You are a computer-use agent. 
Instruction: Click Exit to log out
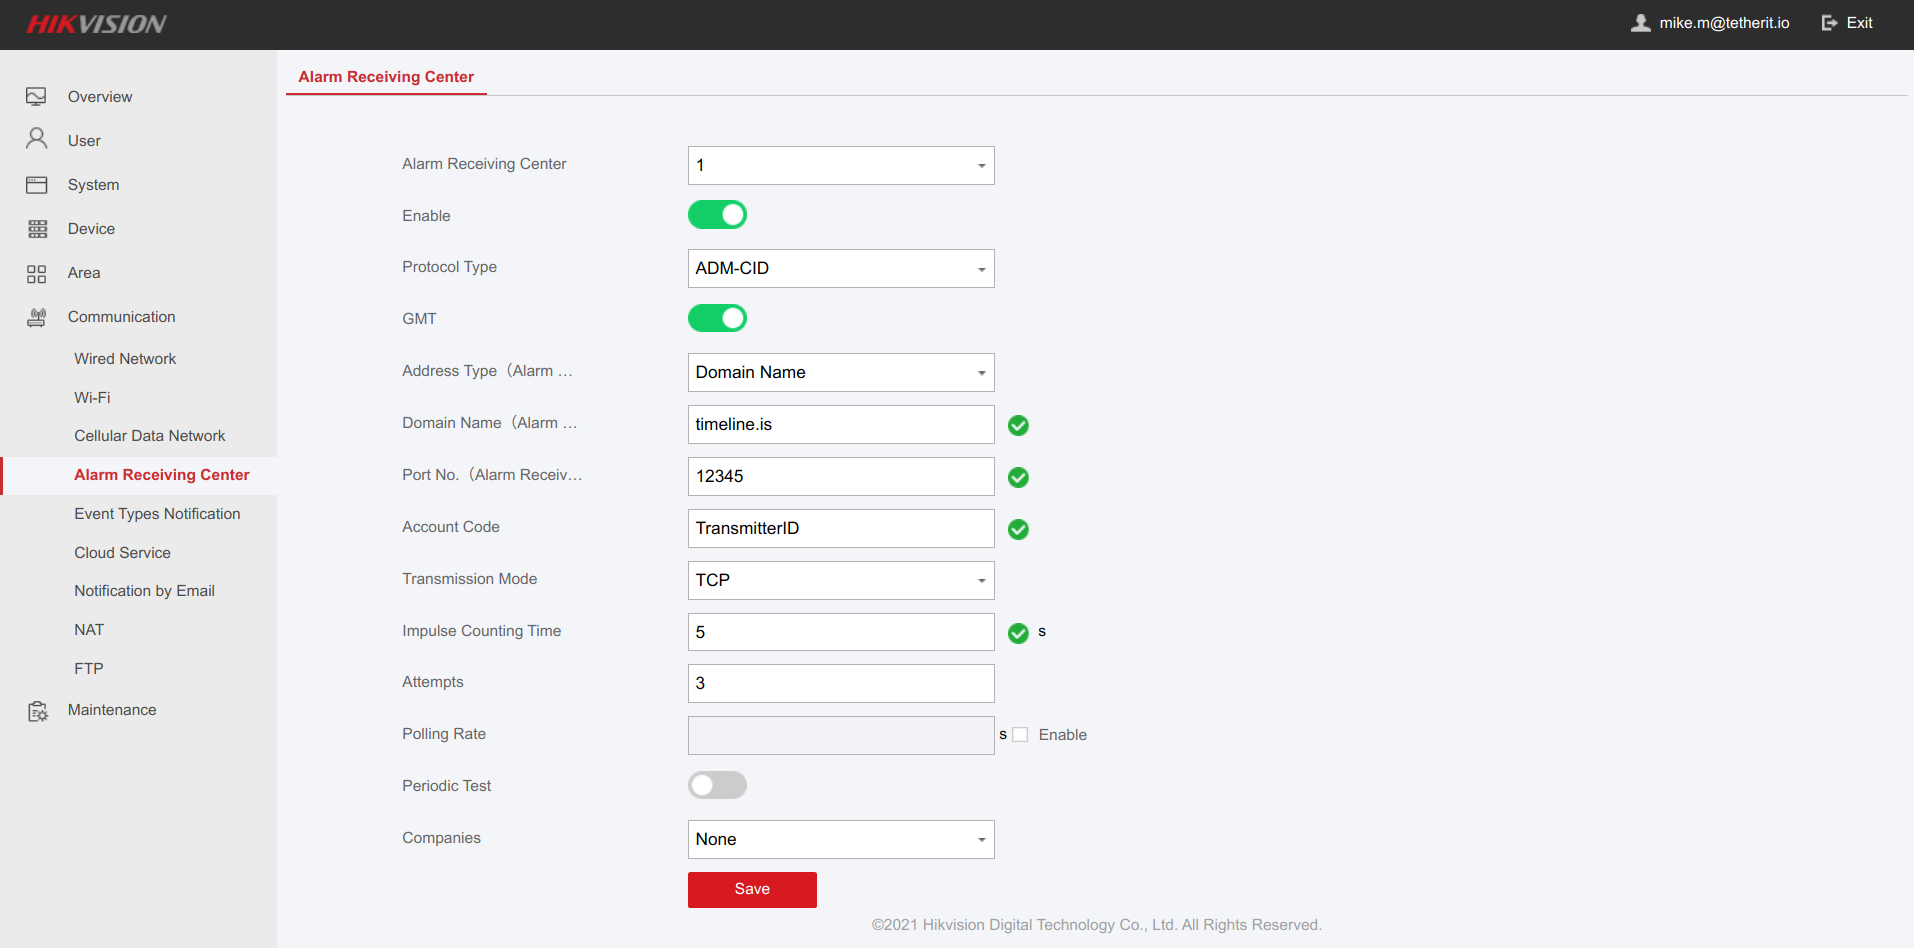click(x=1847, y=22)
